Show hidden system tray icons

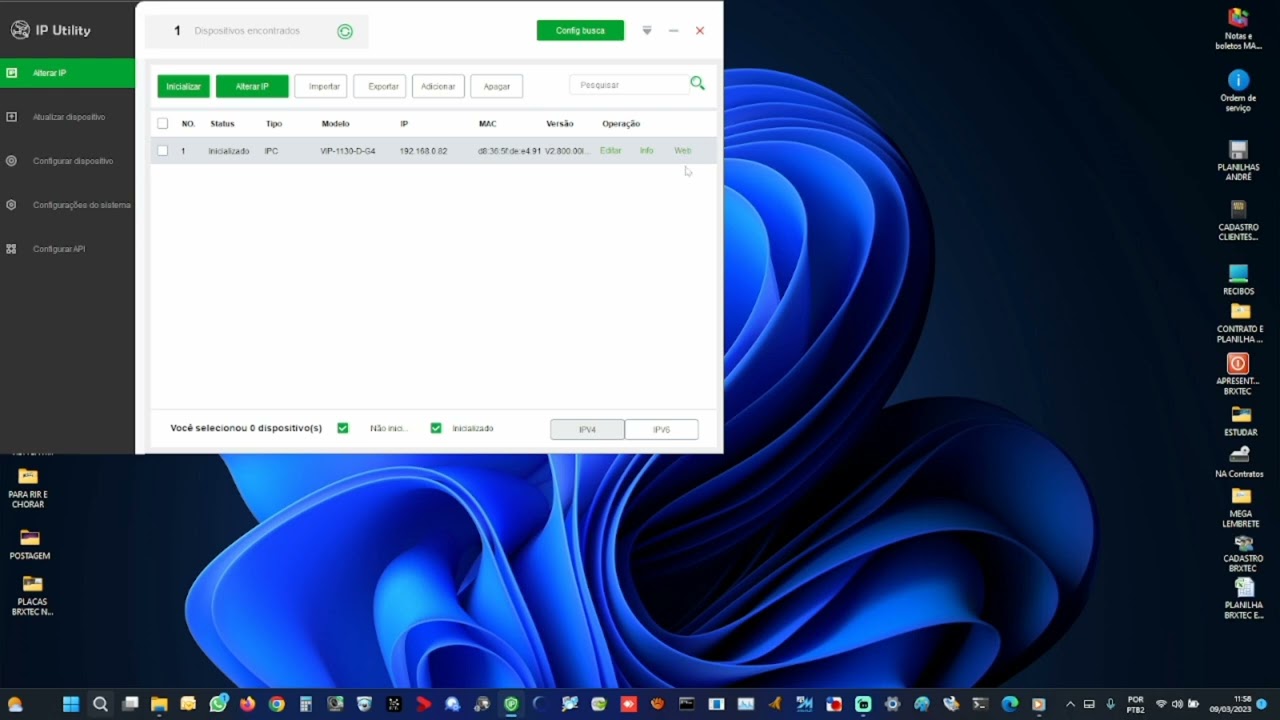[x=1070, y=704]
